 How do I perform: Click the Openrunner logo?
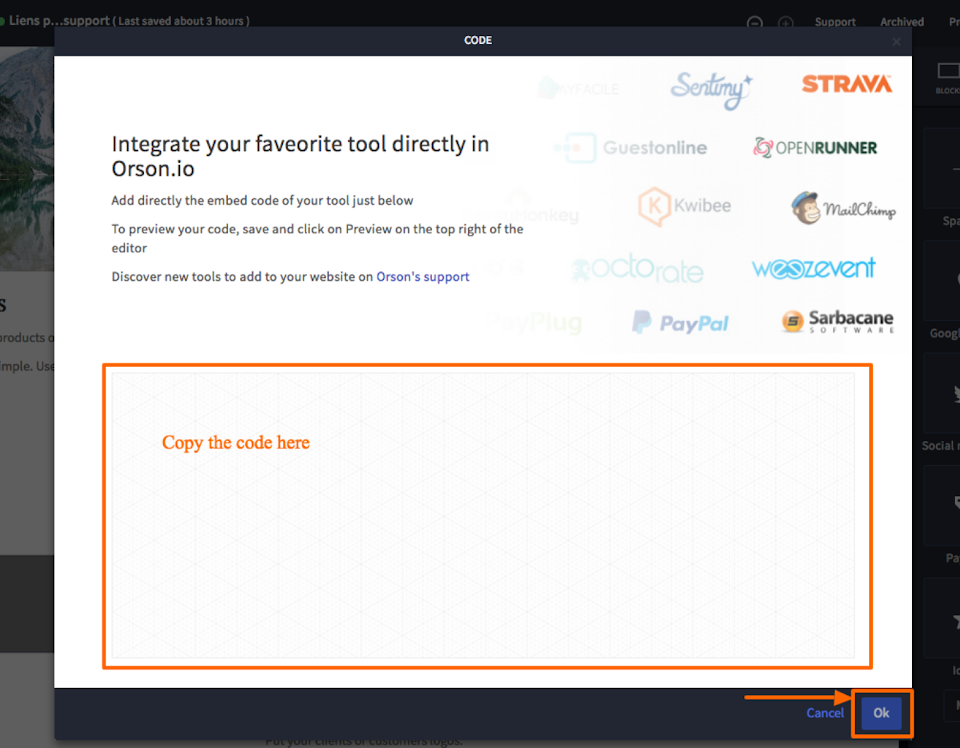coord(815,148)
